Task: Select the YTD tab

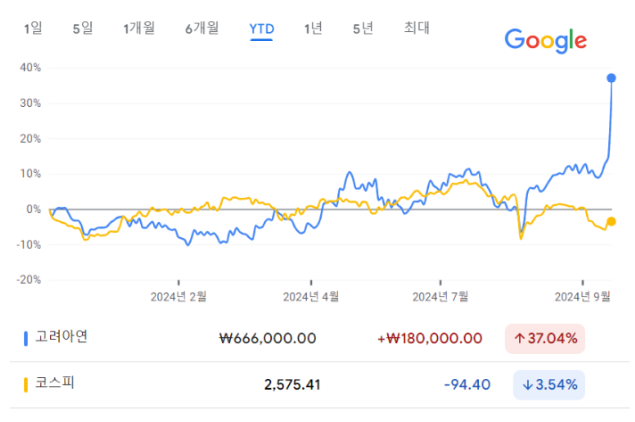Action: [262, 29]
